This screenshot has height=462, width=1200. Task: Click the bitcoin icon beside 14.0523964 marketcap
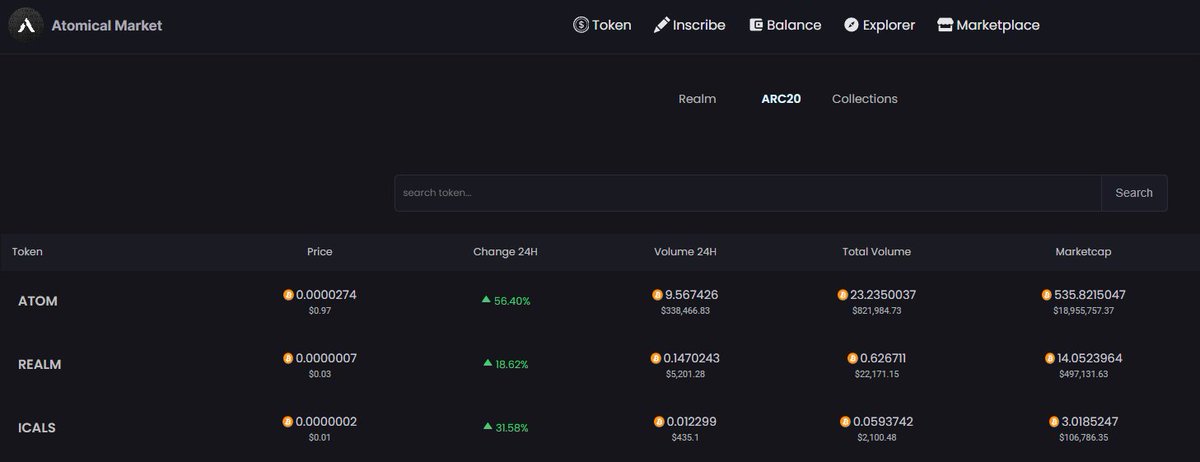tap(1051, 358)
